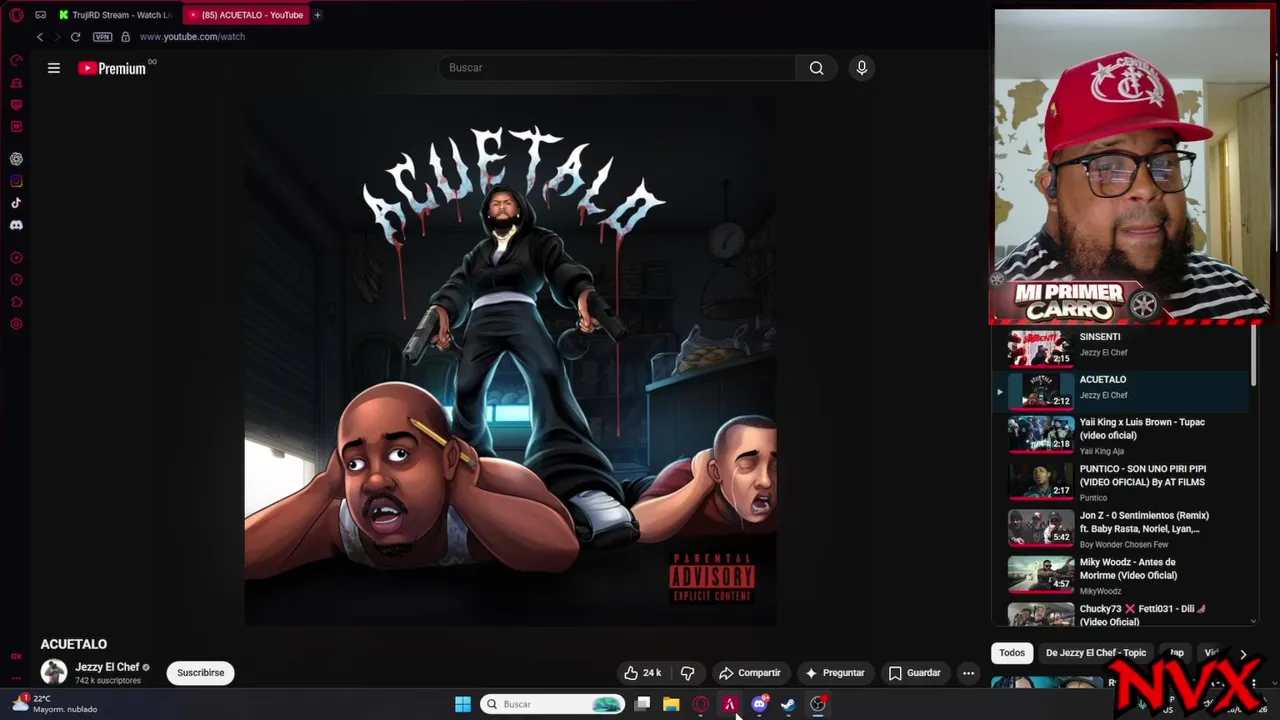Click the ACUETALO video title text
This screenshot has width=1280, height=720.
[x=74, y=644]
